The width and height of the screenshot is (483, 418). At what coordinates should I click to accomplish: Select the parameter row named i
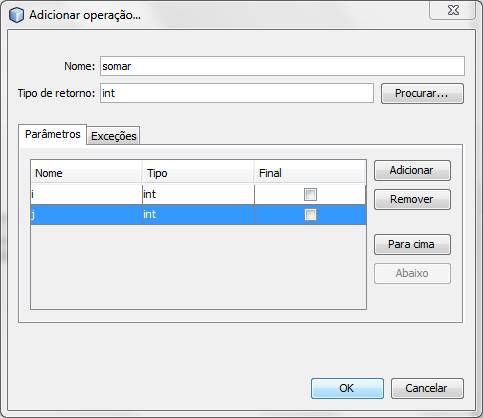click(x=198, y=194)
